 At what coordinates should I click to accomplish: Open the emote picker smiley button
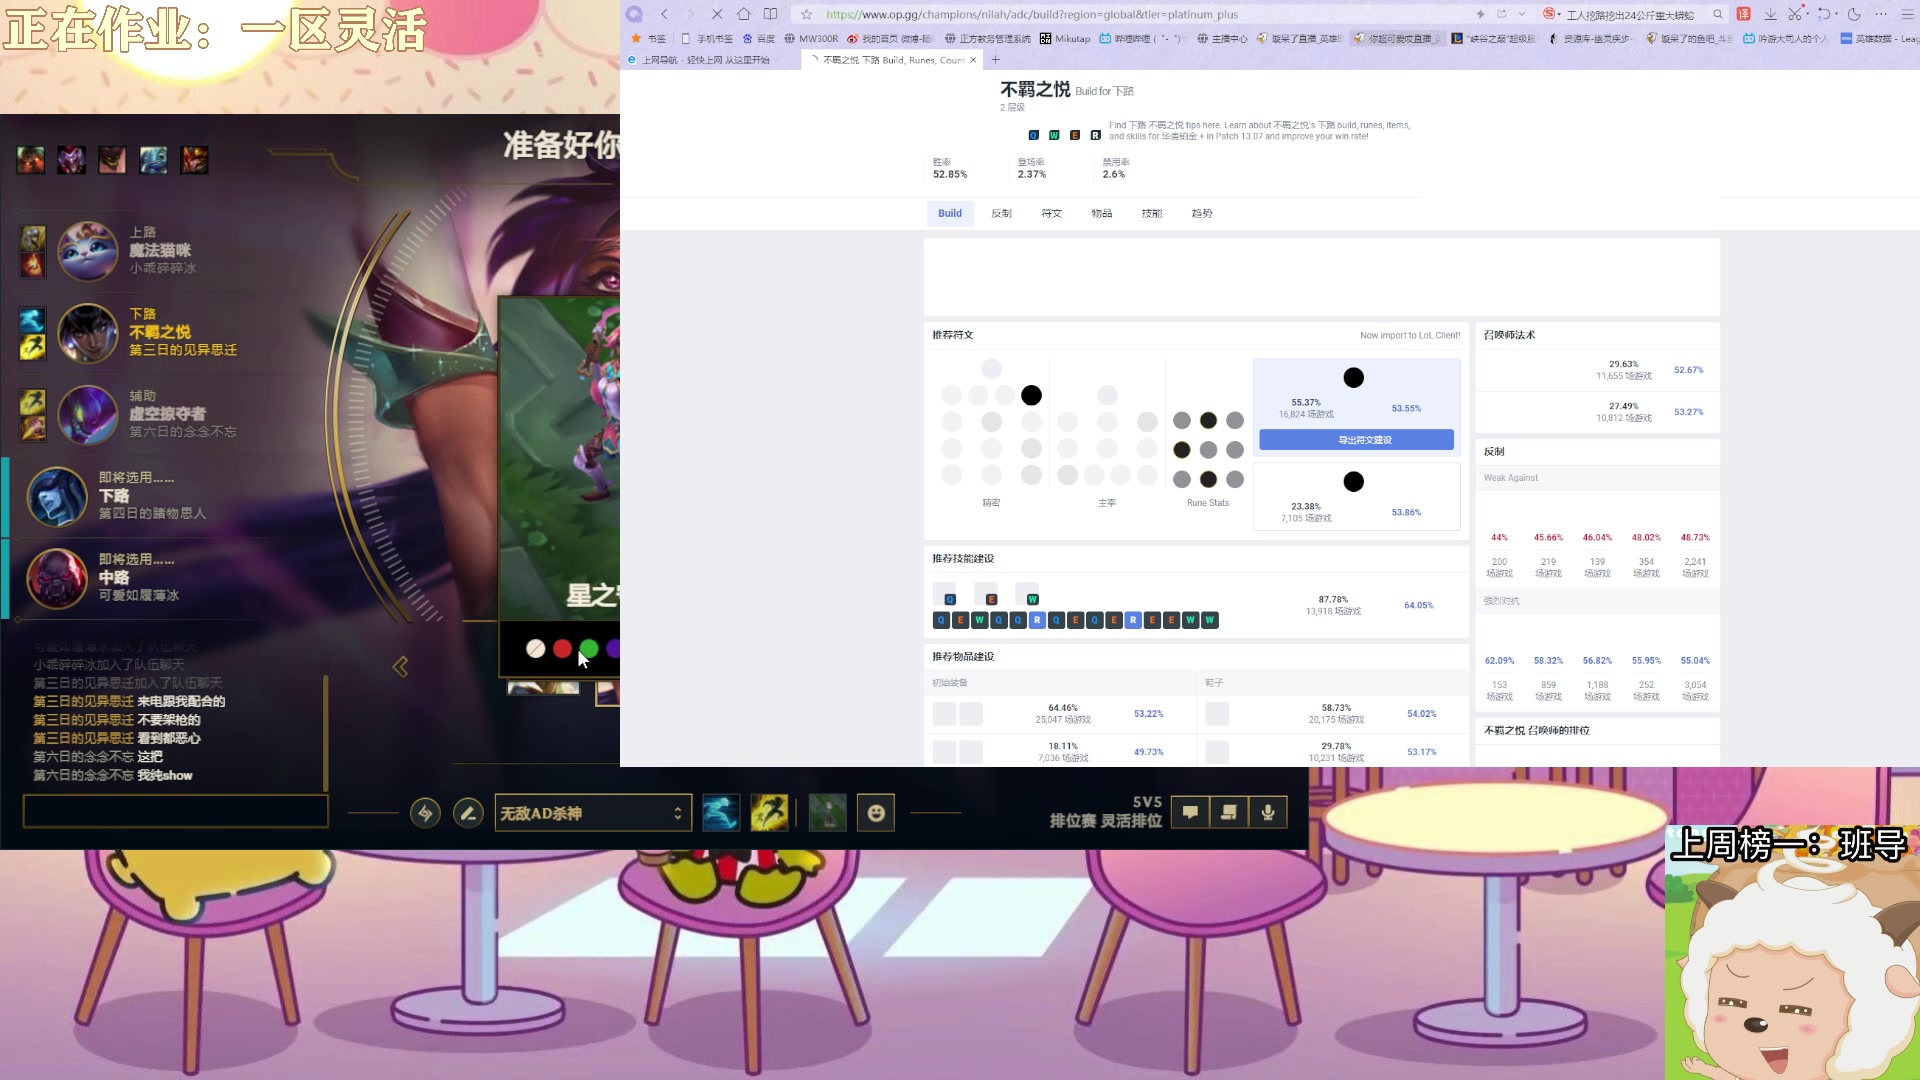click(x=876, y=813)
